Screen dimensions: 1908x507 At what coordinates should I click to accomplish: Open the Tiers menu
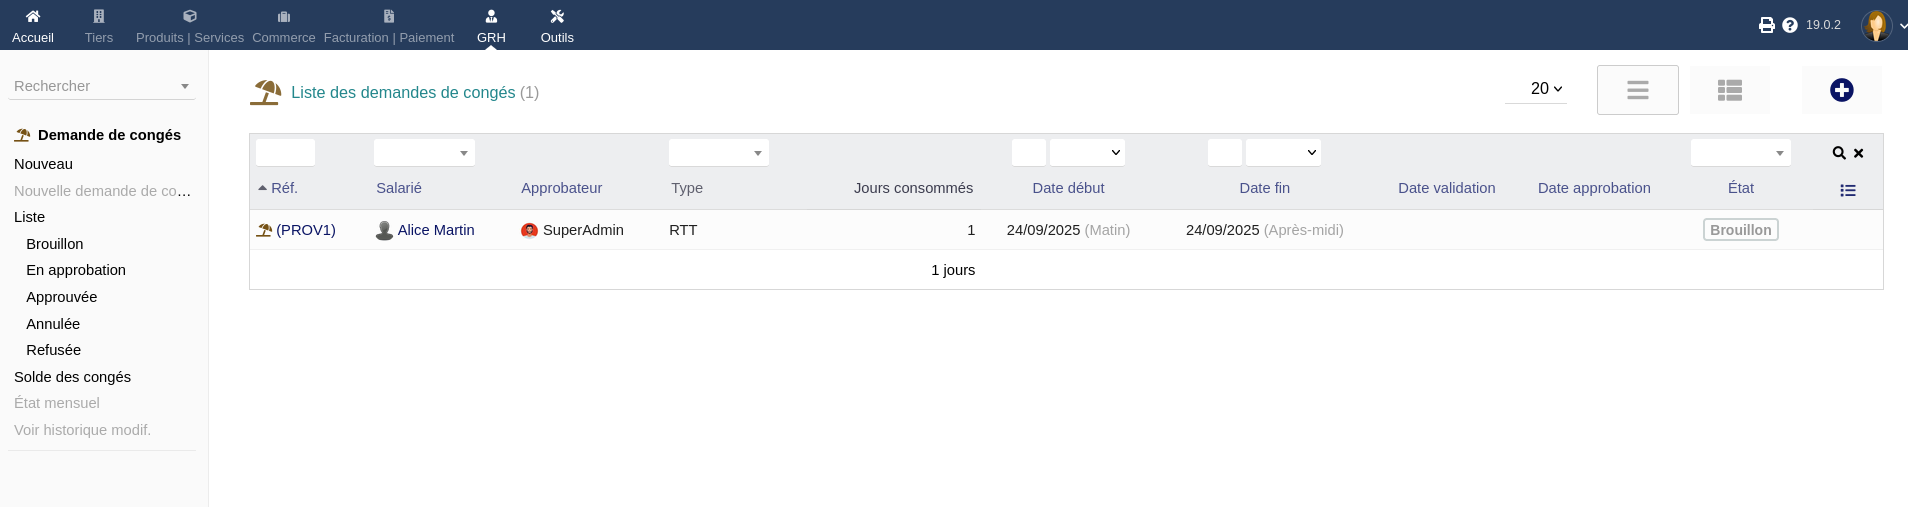(x=99, y=25)
